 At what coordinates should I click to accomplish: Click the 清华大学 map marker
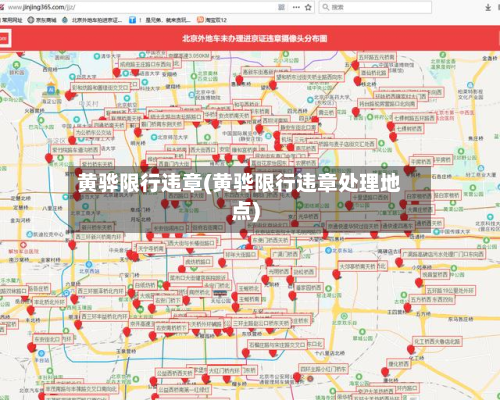[97, 56]
